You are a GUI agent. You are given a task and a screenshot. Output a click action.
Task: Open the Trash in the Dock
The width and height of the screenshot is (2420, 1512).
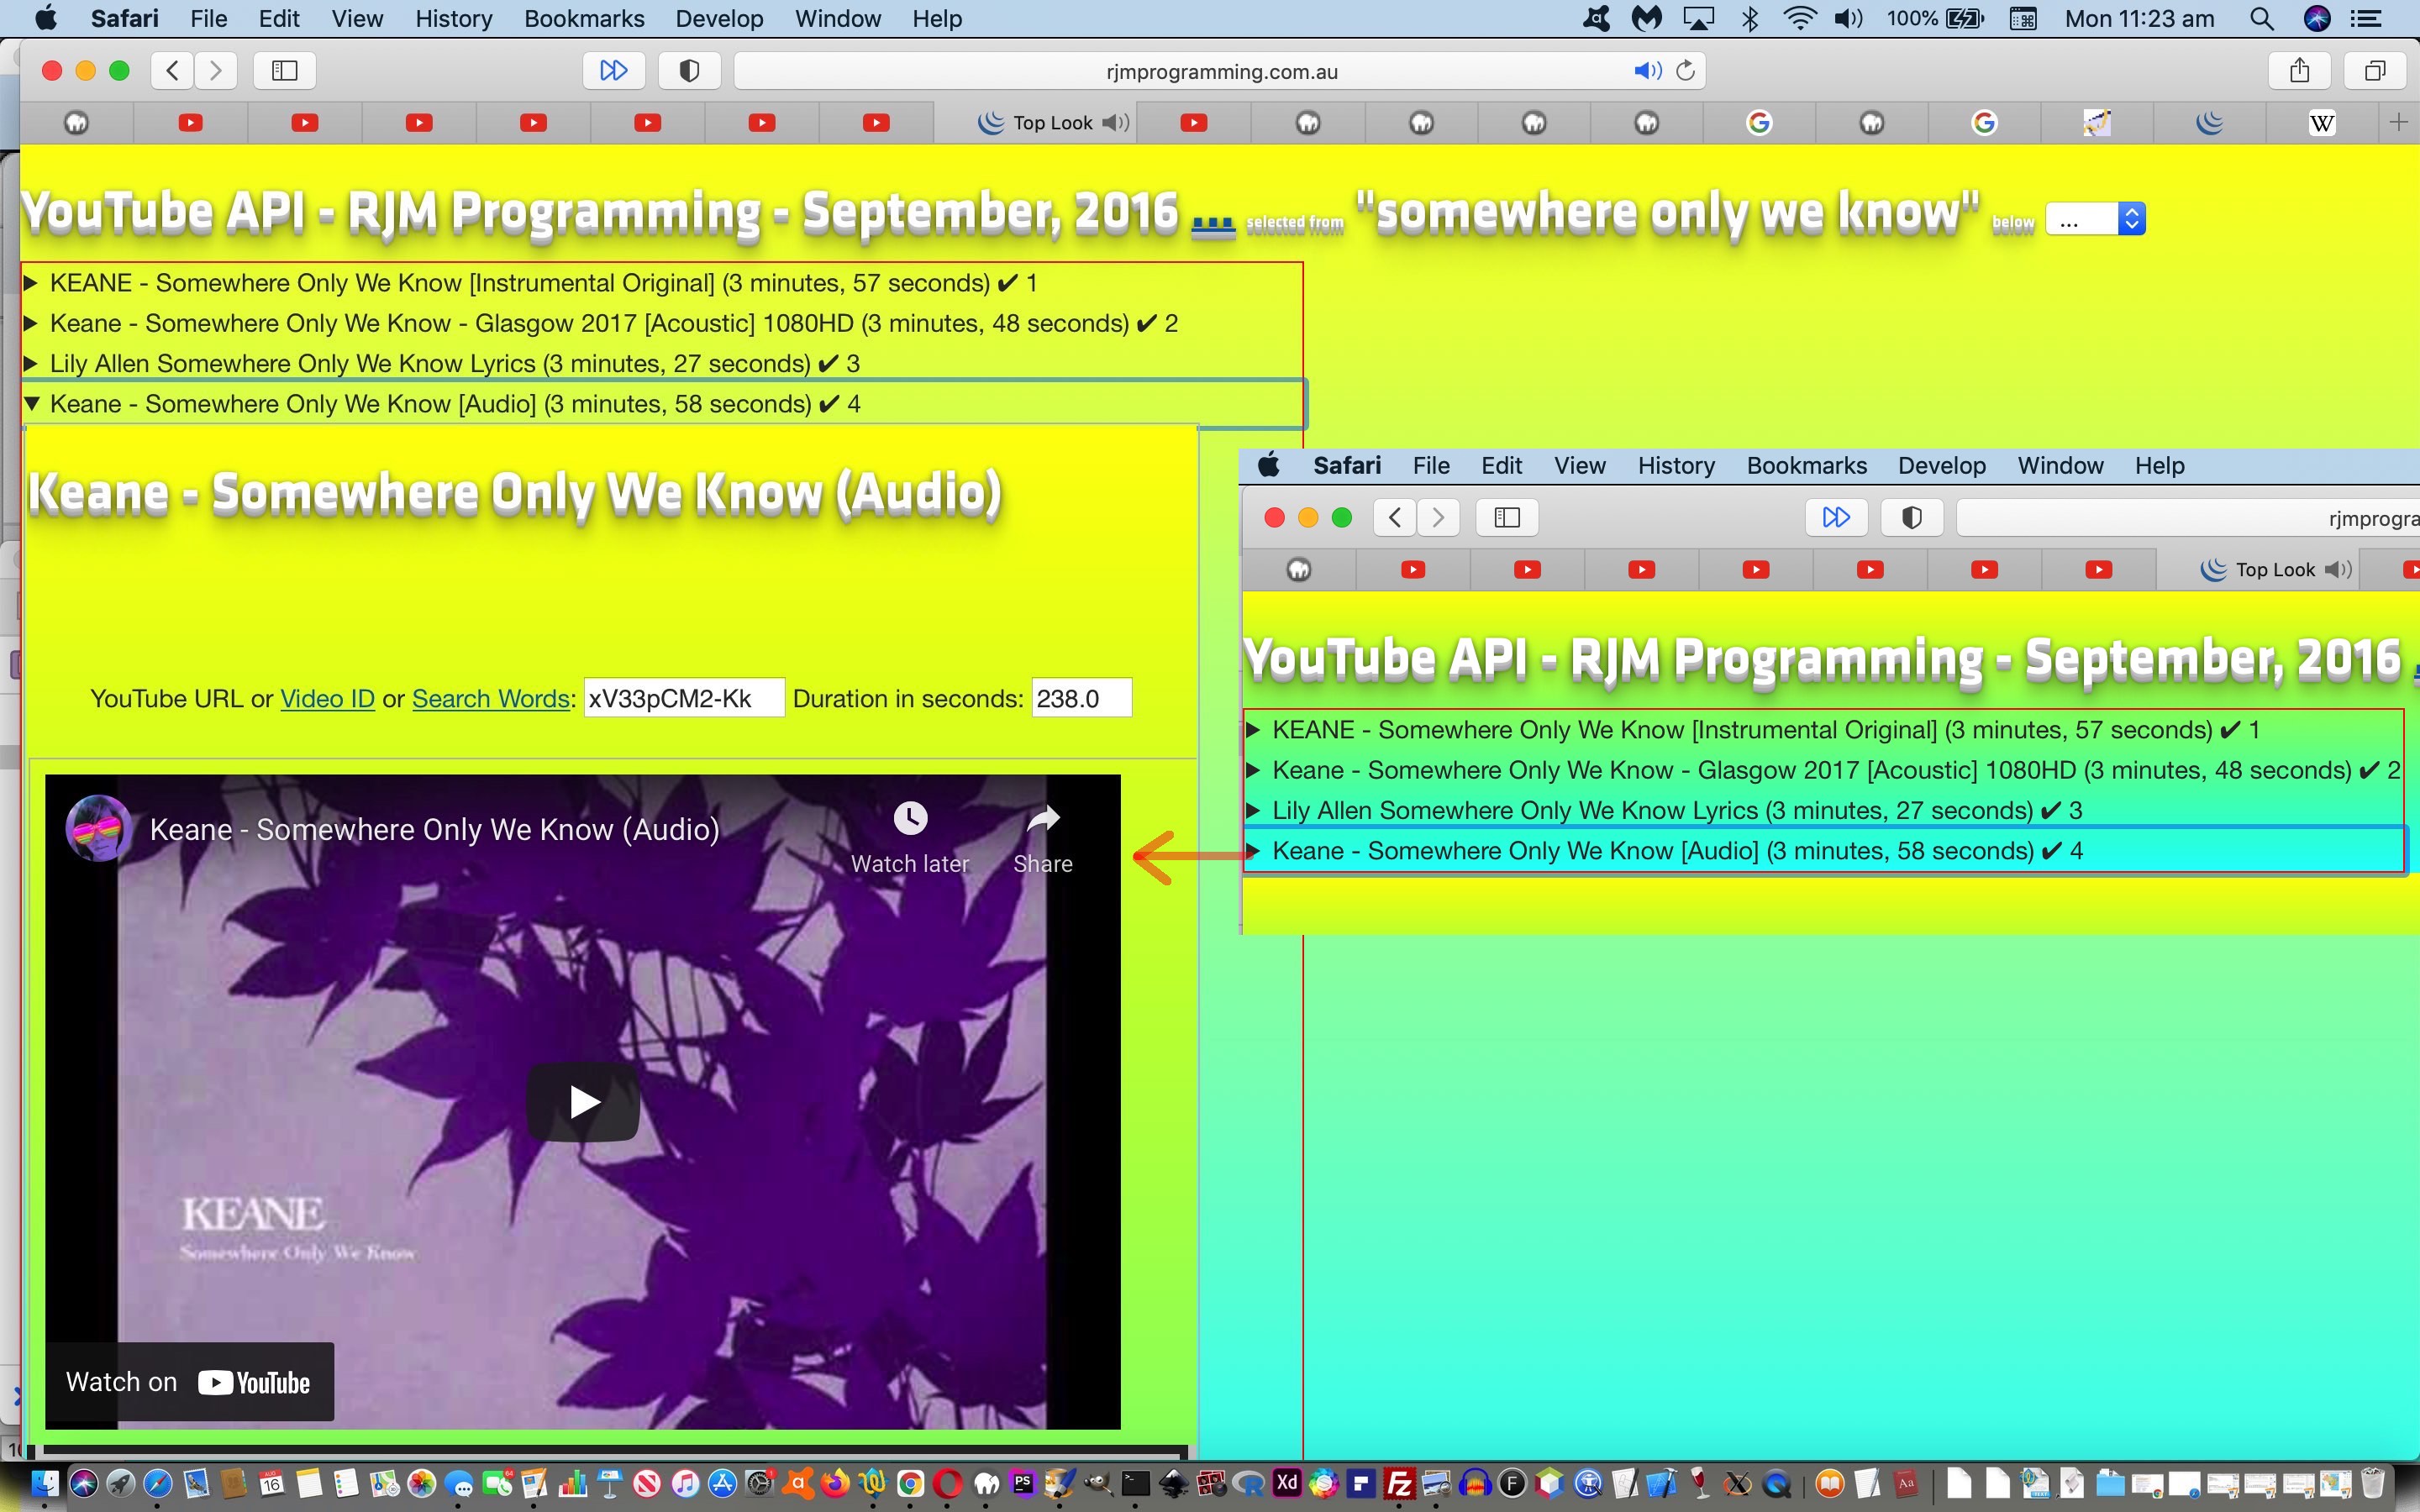(x=2372, y=1483)
